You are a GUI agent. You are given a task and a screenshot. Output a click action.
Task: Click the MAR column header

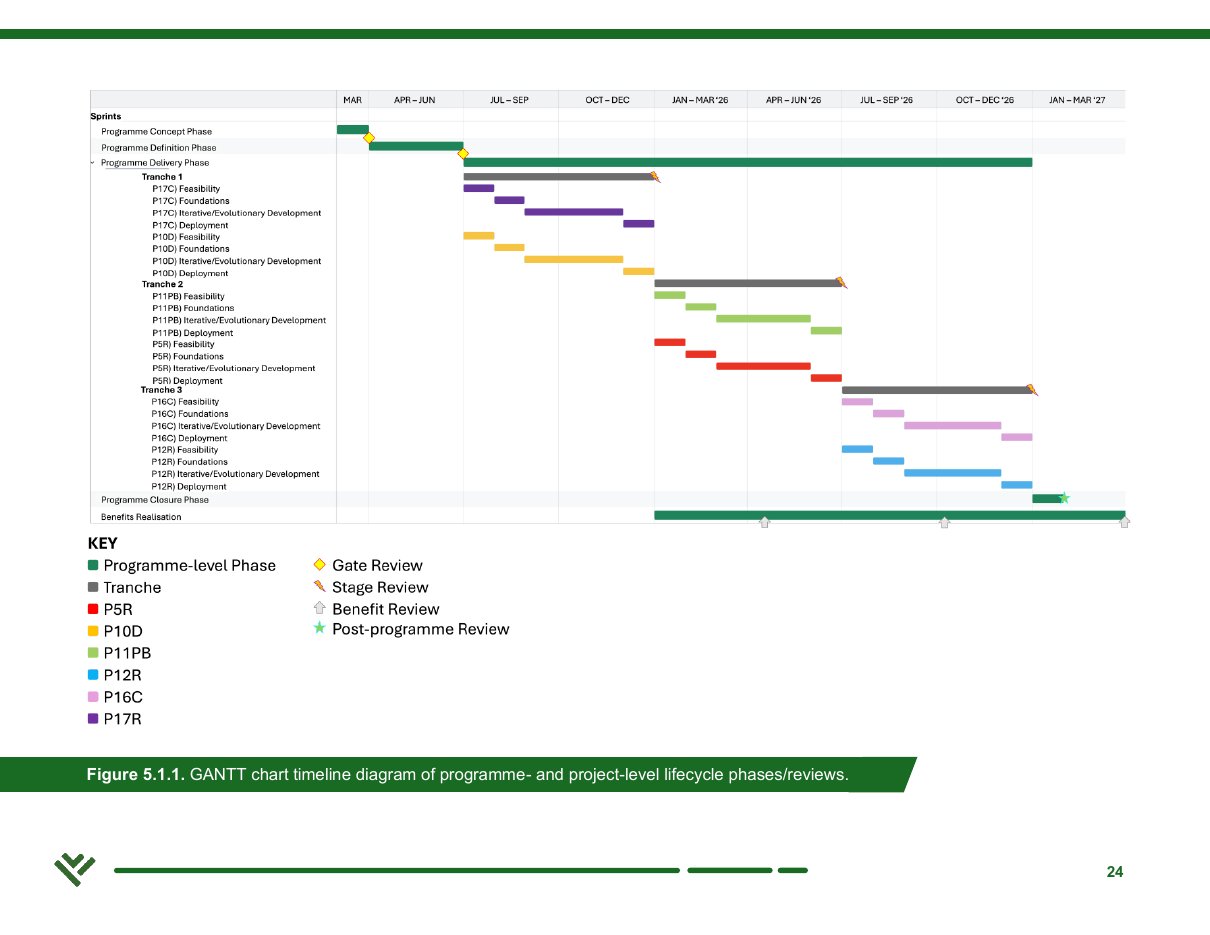tap(353, 100)
